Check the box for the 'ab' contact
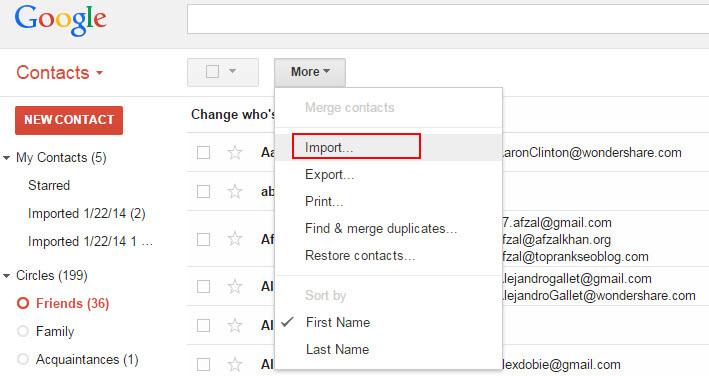The height and width of the screenshot is (376, 709). tap(203, 192)
